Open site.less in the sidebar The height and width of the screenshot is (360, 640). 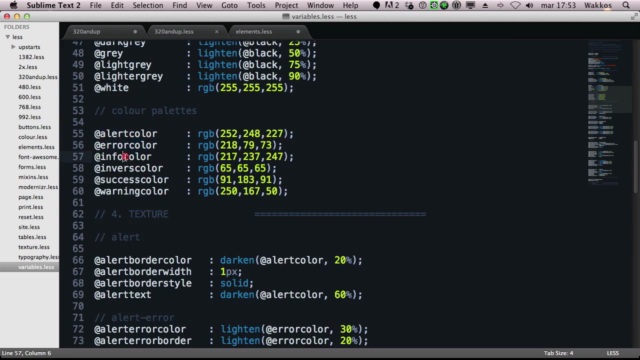point(29,227)
